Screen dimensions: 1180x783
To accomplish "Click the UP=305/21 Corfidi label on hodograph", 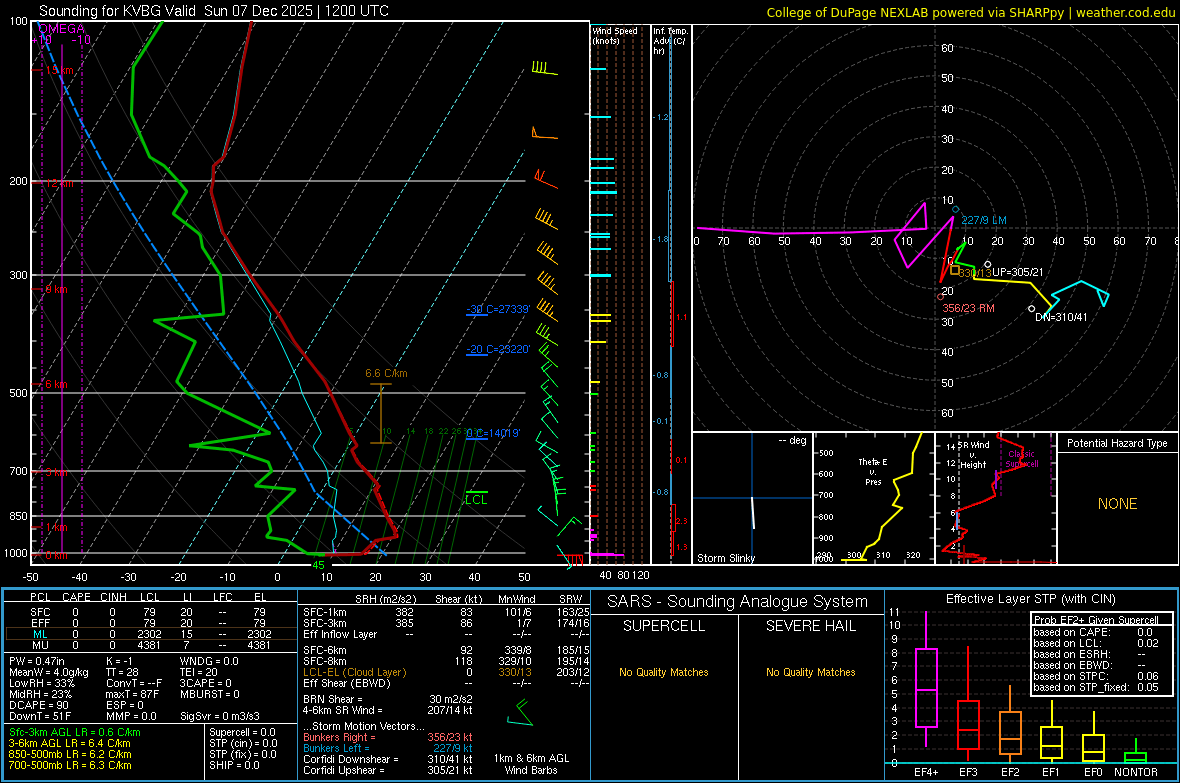I will click(x=1017, y=273).
